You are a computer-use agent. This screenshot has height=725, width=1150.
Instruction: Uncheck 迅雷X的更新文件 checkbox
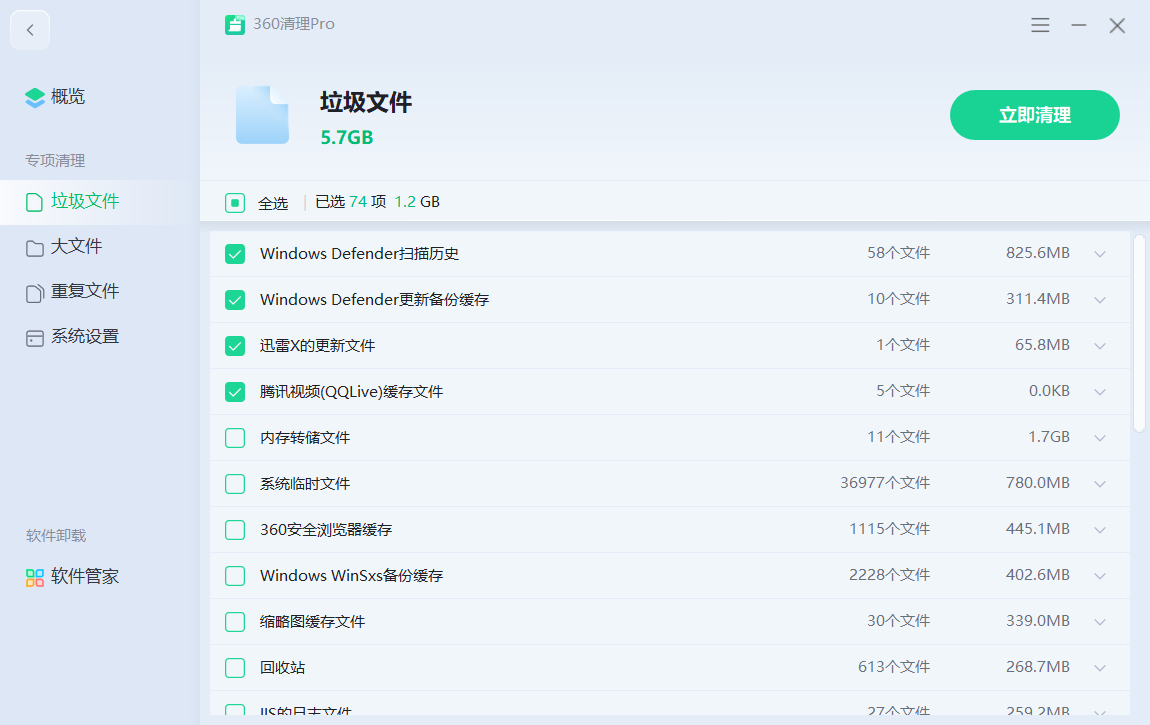pyautogui.click(x=235, y=345)
